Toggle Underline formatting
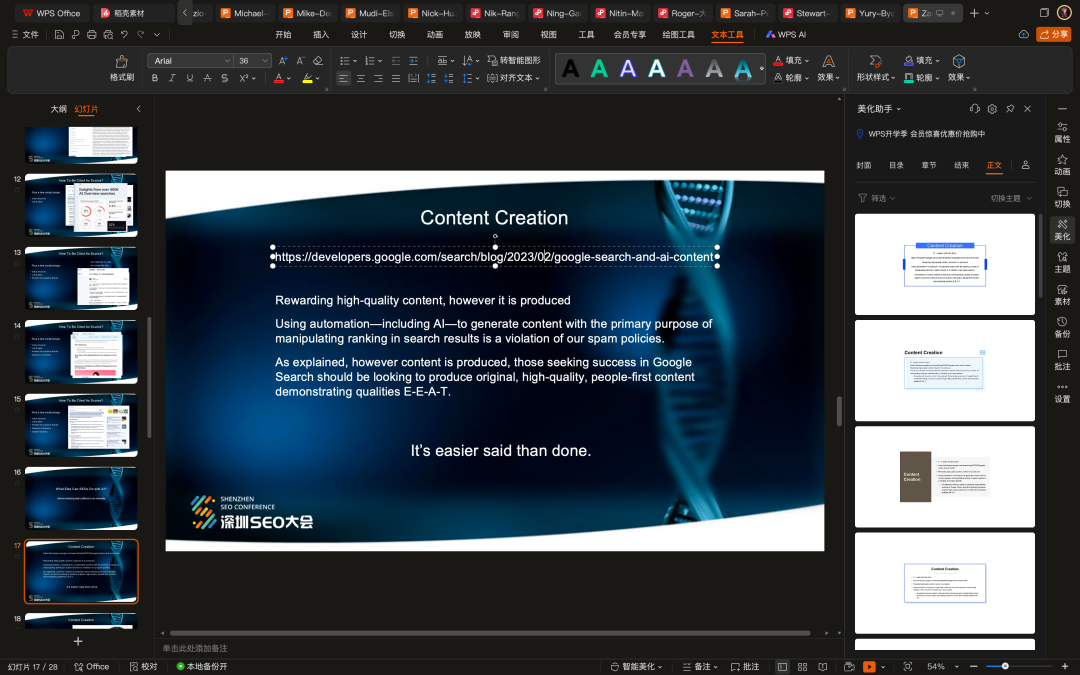Image resolution: width=1080 pixels, height=675 pixels. [x=189, y=79]
